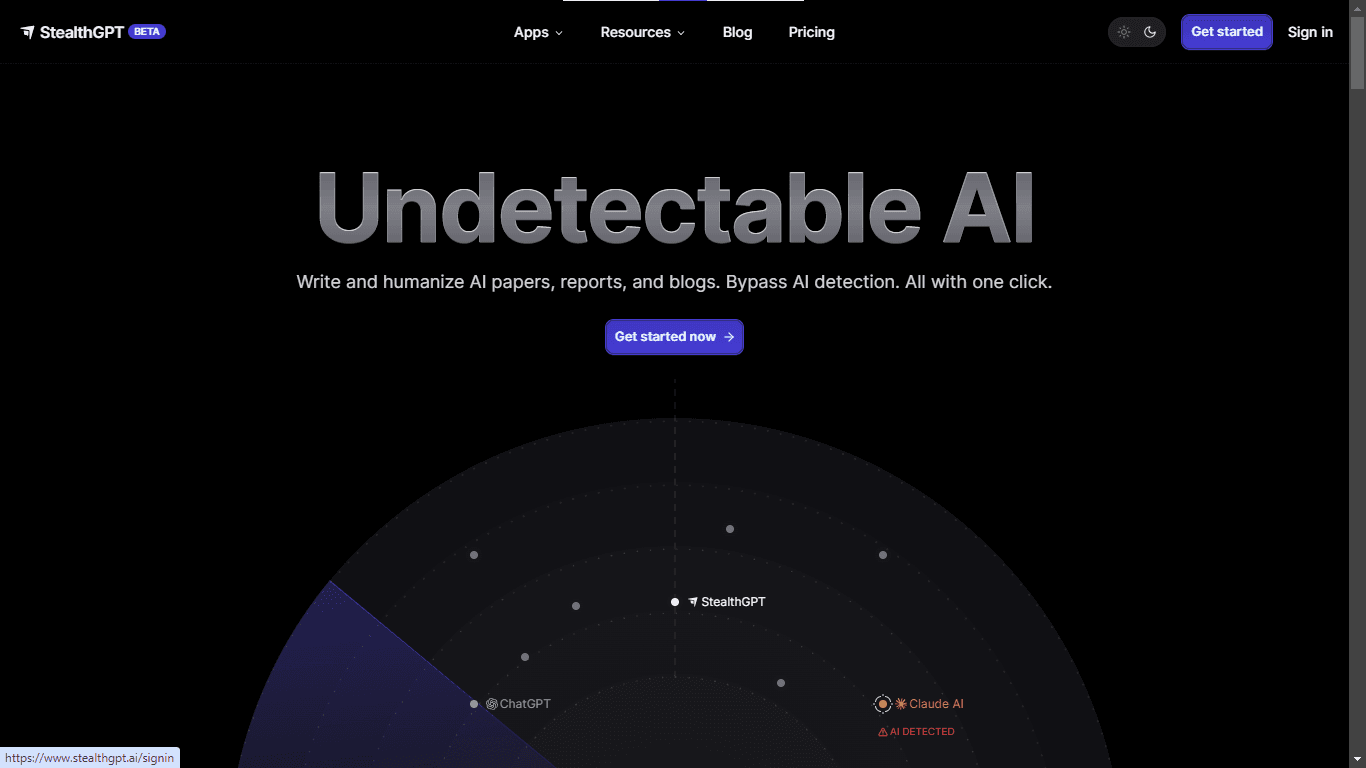Click the BETA badge beside the logo

(x=147, y=31)
